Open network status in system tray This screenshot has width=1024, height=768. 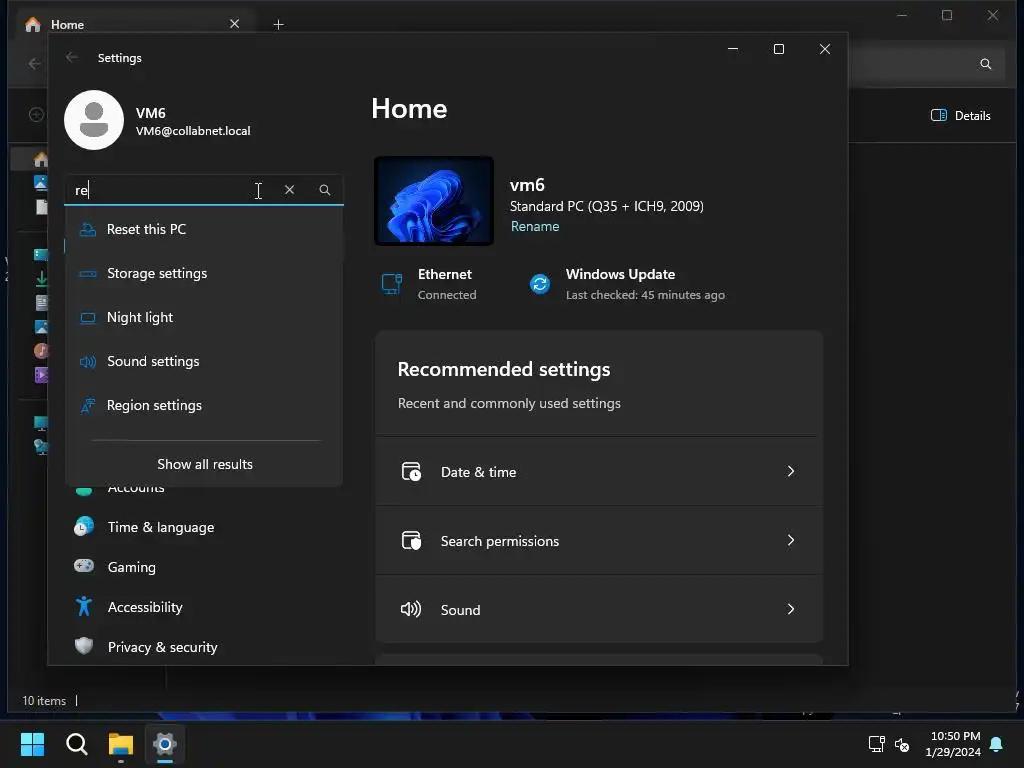pos(876,744)
